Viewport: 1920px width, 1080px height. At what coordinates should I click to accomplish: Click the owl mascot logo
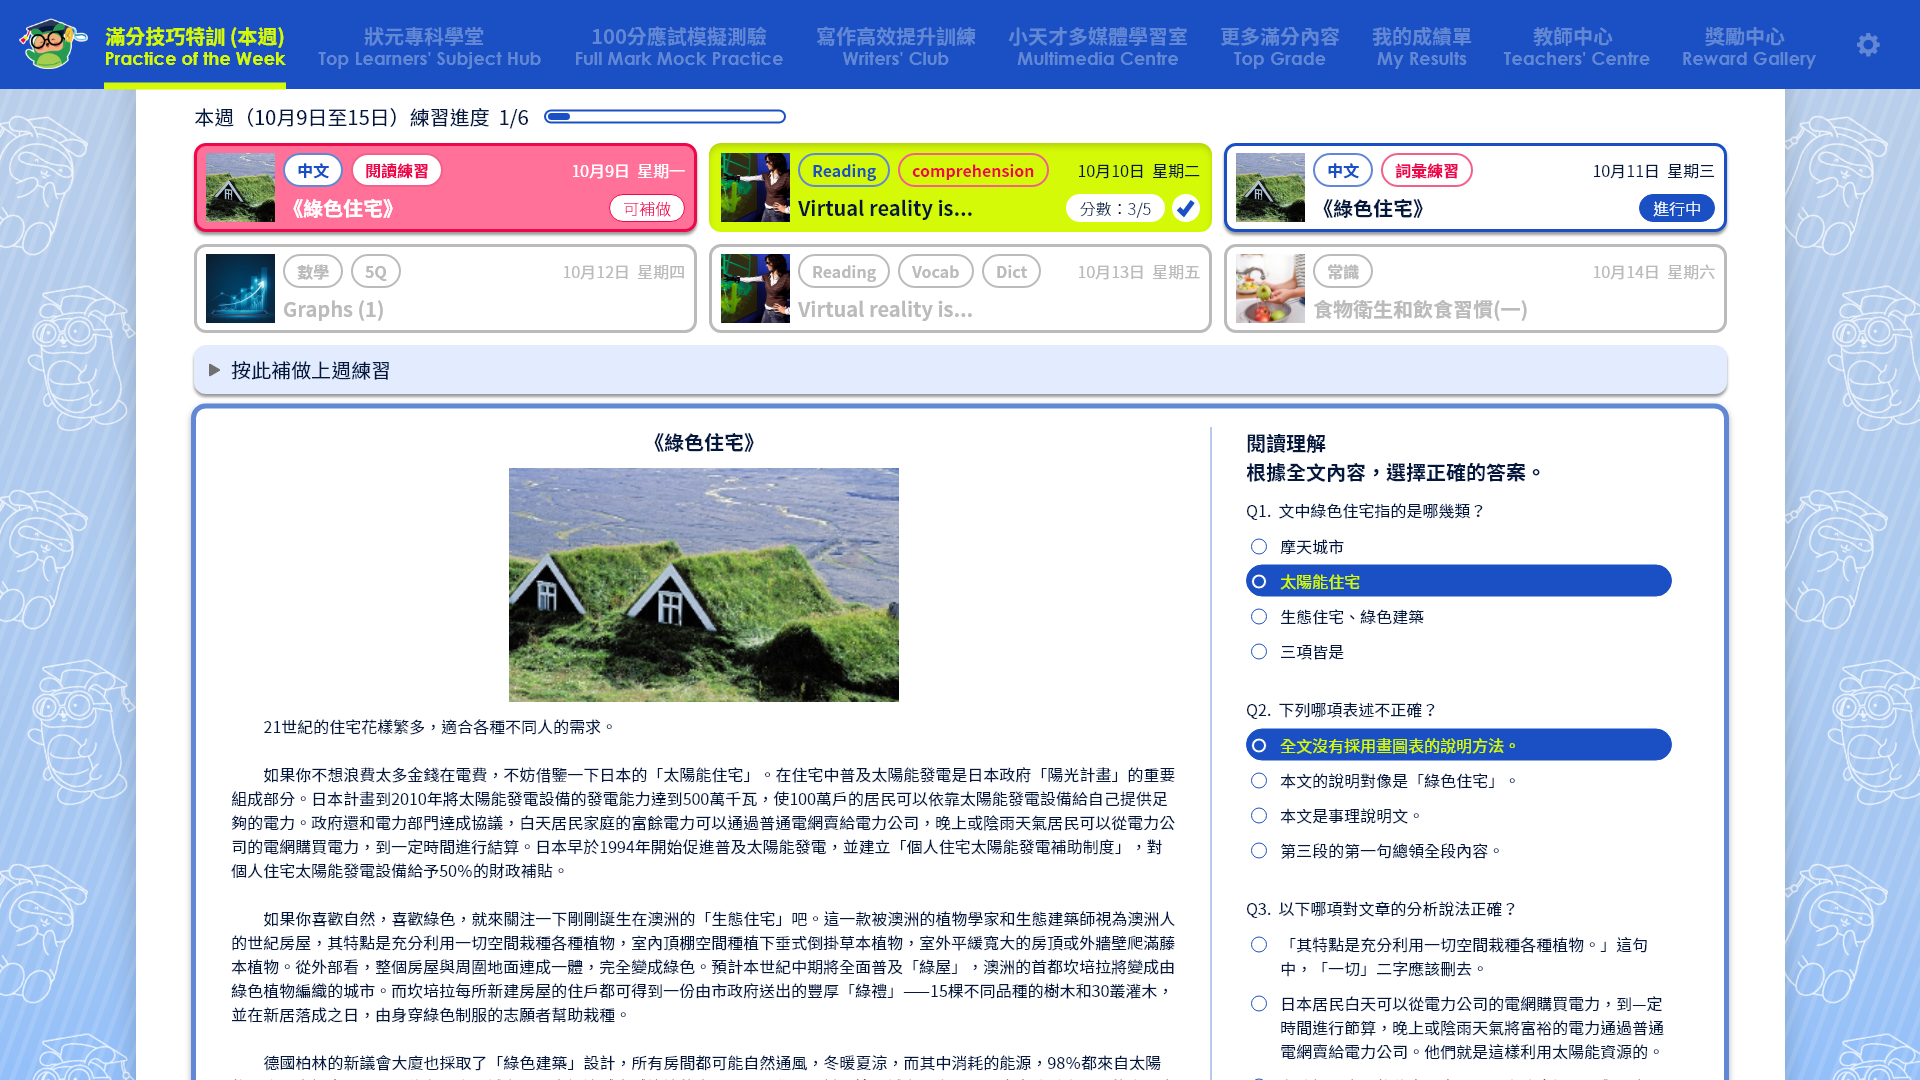50,44
